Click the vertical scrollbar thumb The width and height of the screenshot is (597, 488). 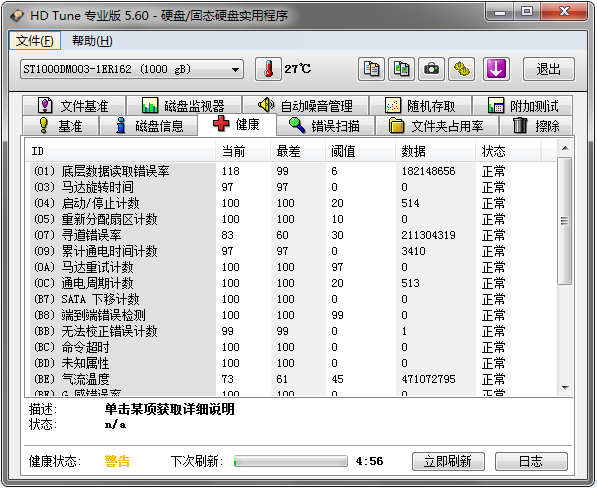565,221
